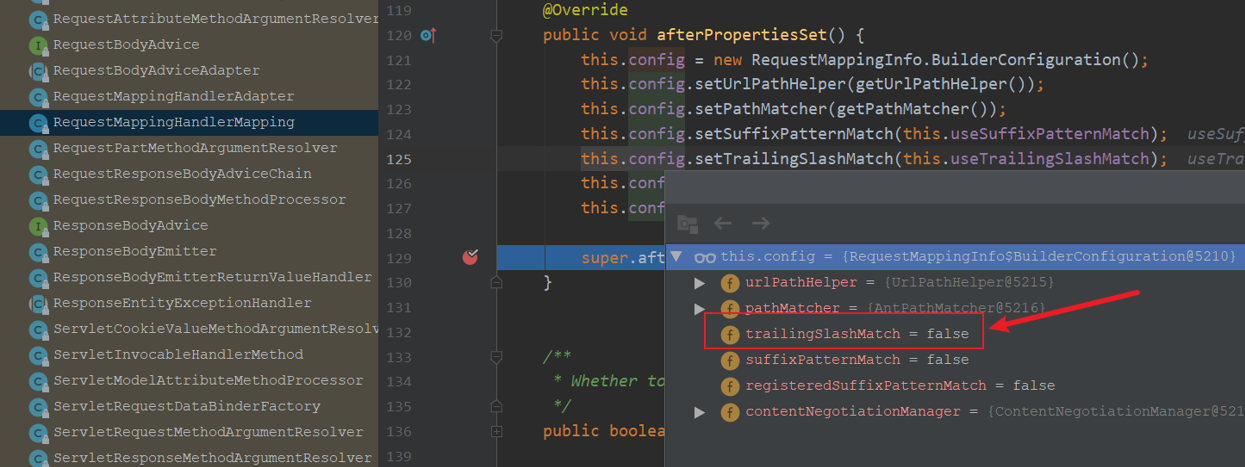Click the field icon beside urlPathHelper
The image size is (1245, 467).
coord(730,283)
